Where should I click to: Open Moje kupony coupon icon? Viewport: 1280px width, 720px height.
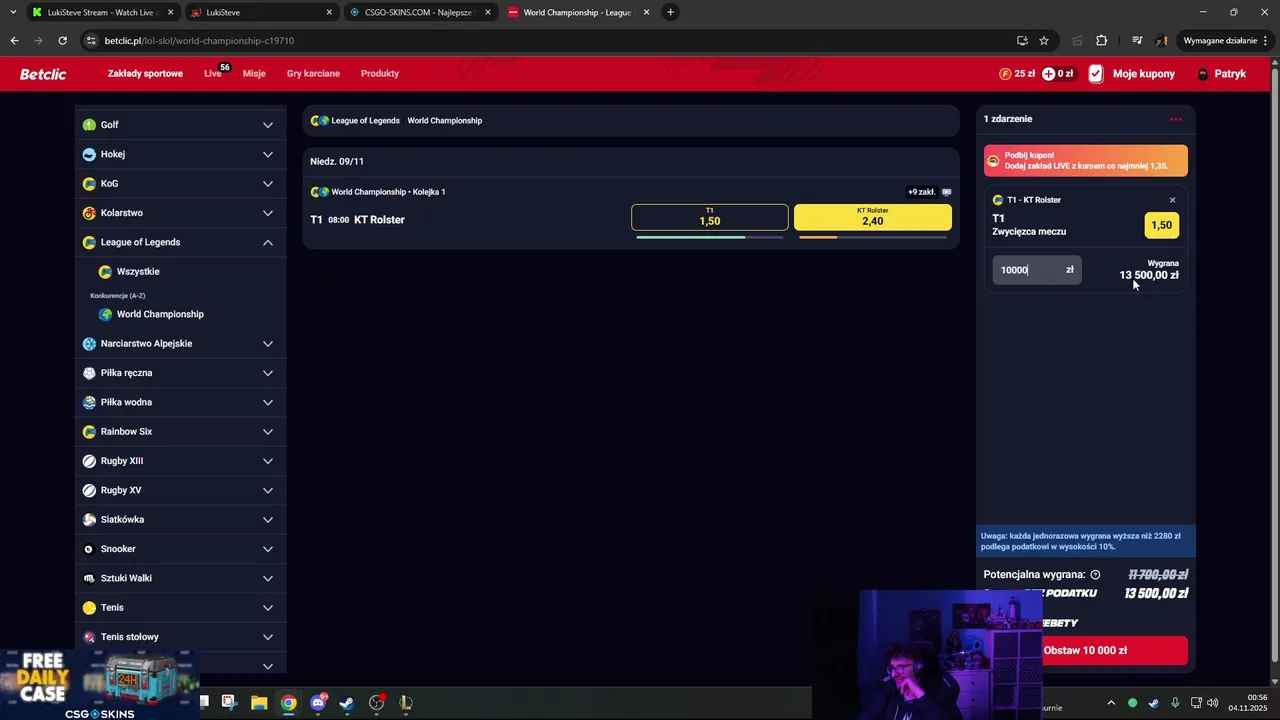[x=1096, y=74]
